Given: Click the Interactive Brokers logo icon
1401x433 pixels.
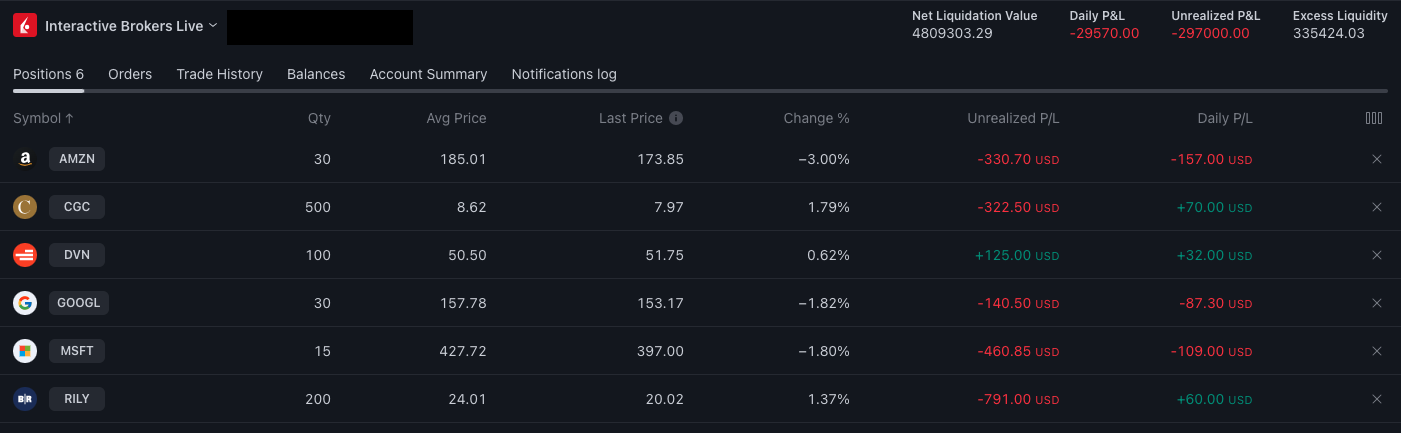Looking at the screenshot, I should [x=25, y=26].
